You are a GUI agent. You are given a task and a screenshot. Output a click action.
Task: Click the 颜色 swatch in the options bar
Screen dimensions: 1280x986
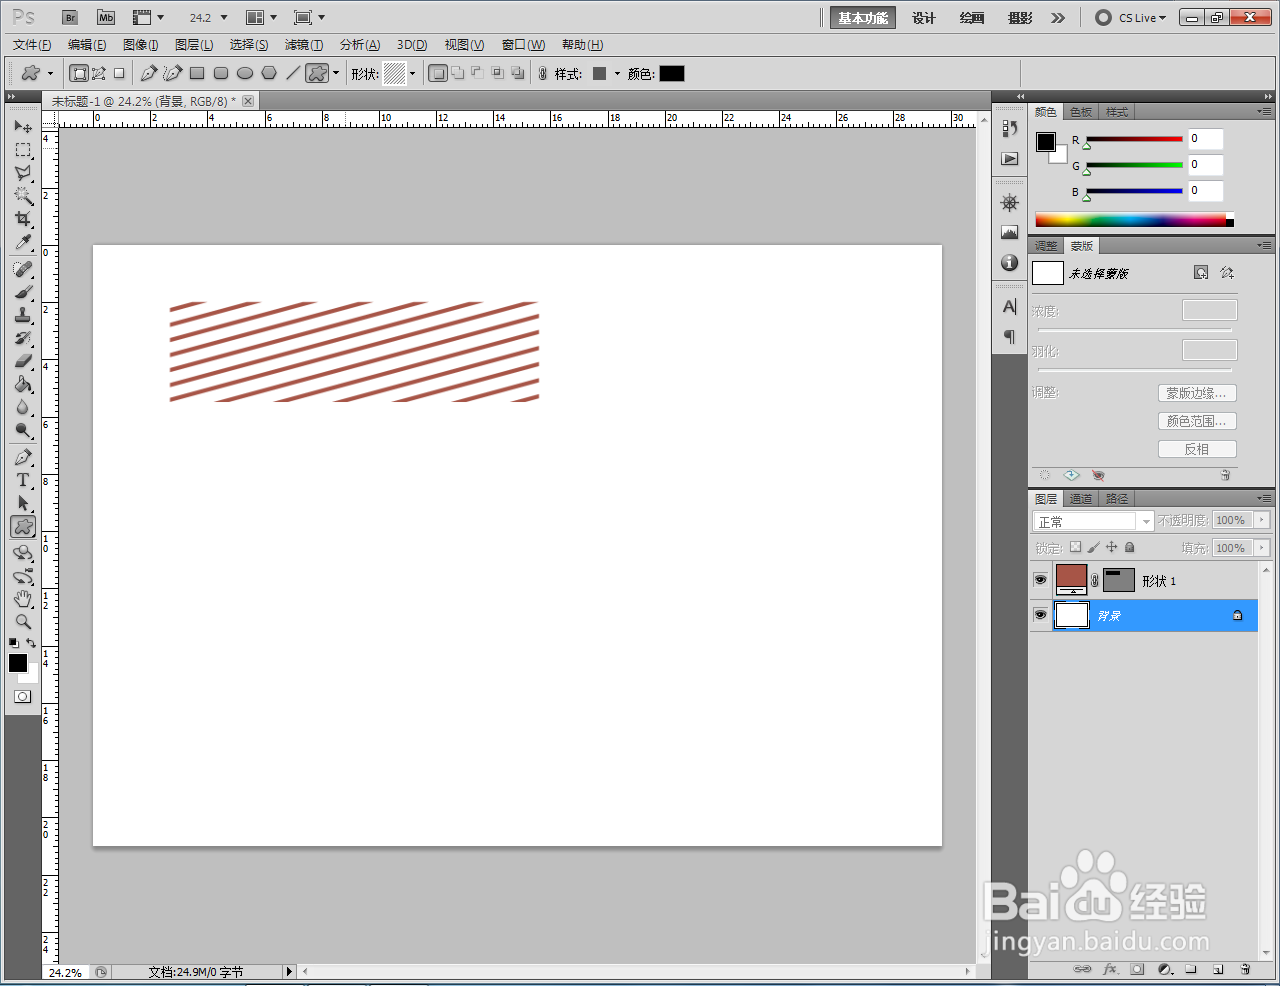tap(672, 73)
